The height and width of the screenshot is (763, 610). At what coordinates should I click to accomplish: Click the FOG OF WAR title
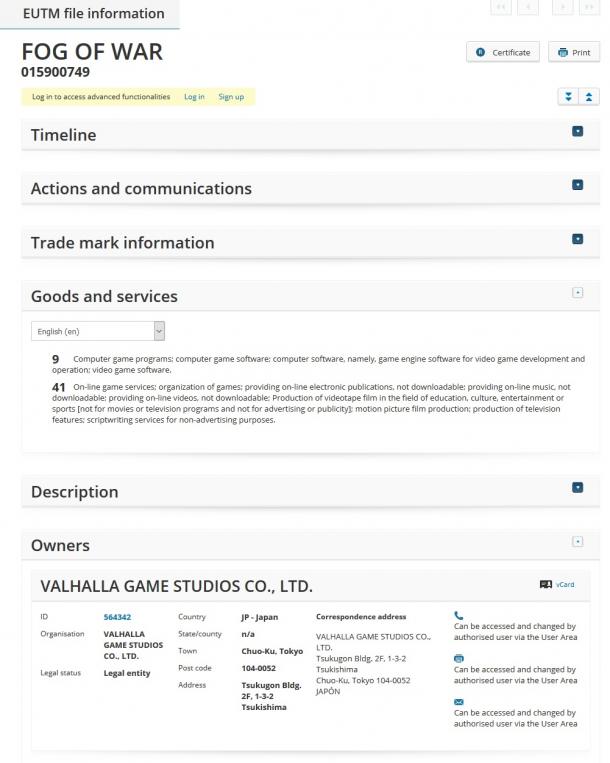click(x=92, y=52)
